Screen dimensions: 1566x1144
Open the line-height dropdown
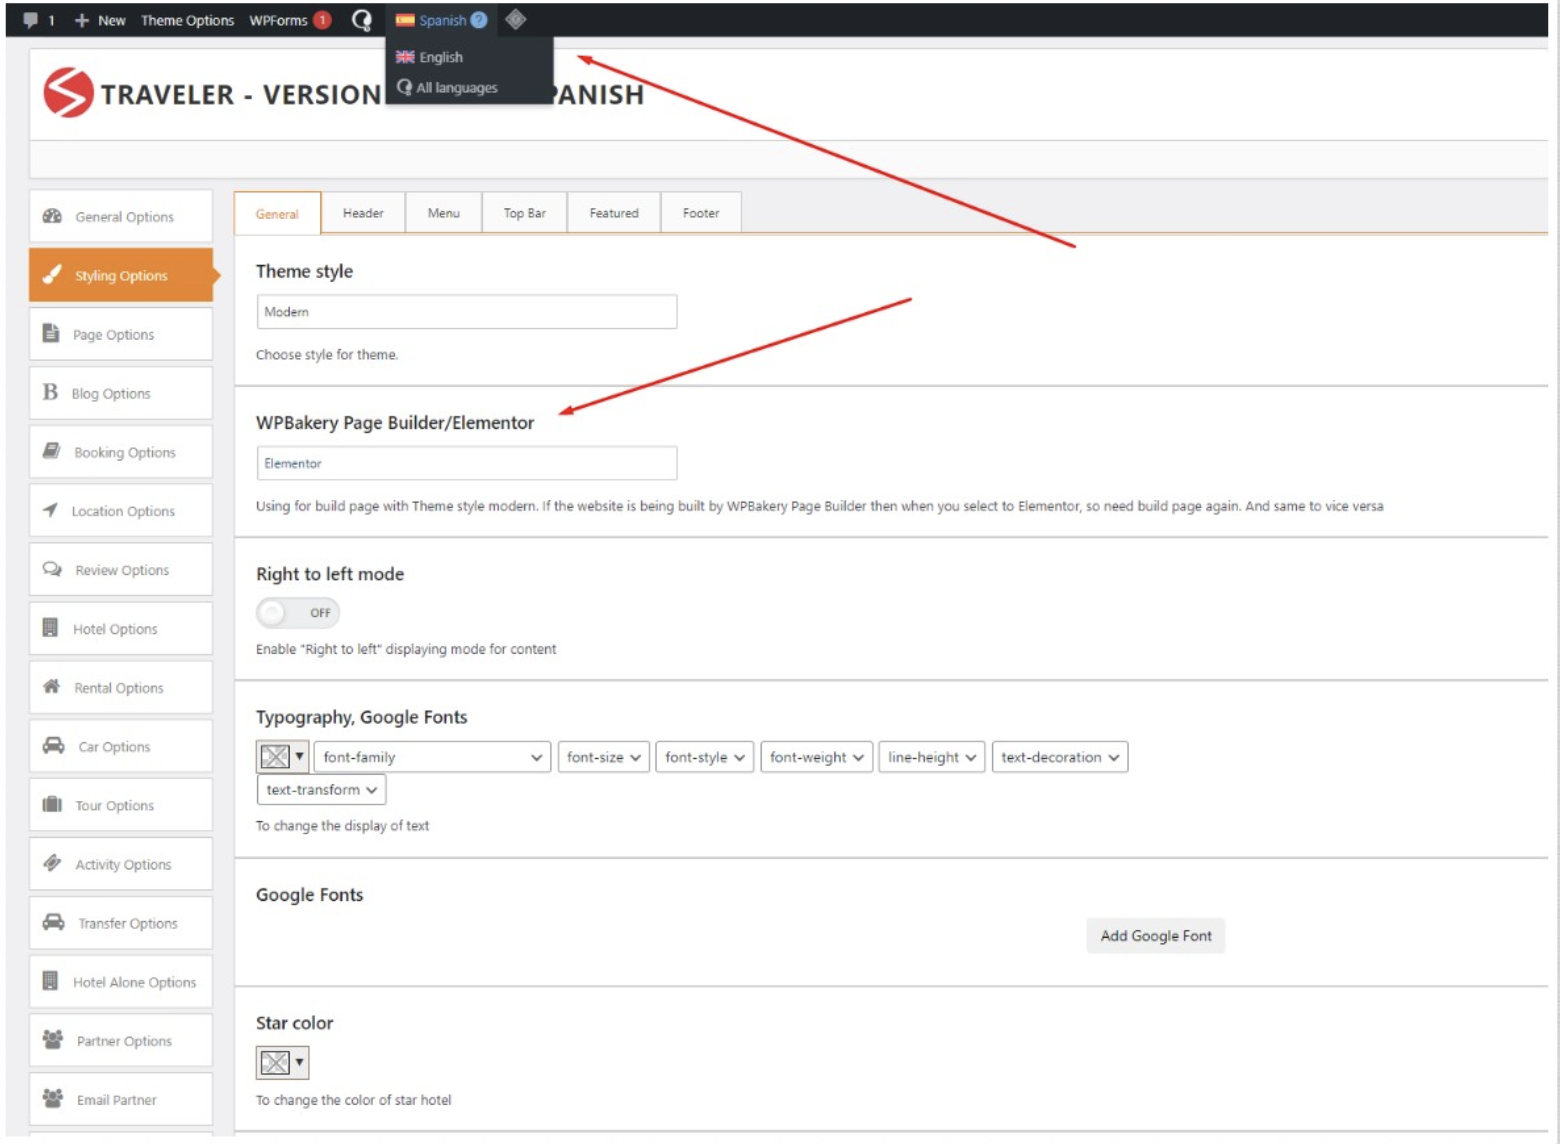(x=932, y=757)
